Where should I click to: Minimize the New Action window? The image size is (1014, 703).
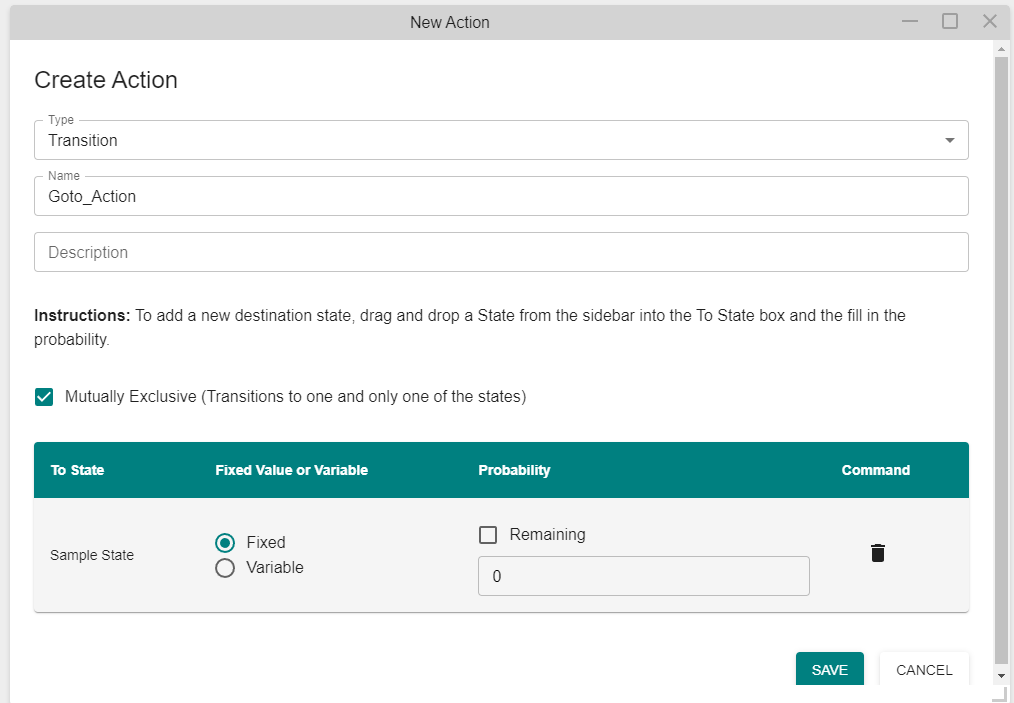coord(910,21)
